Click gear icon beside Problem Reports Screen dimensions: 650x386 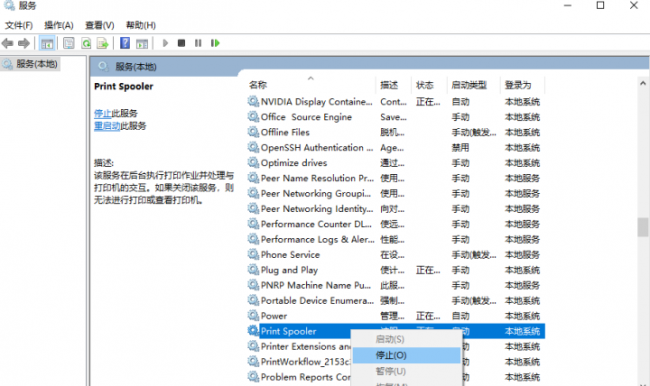[253, 377]
